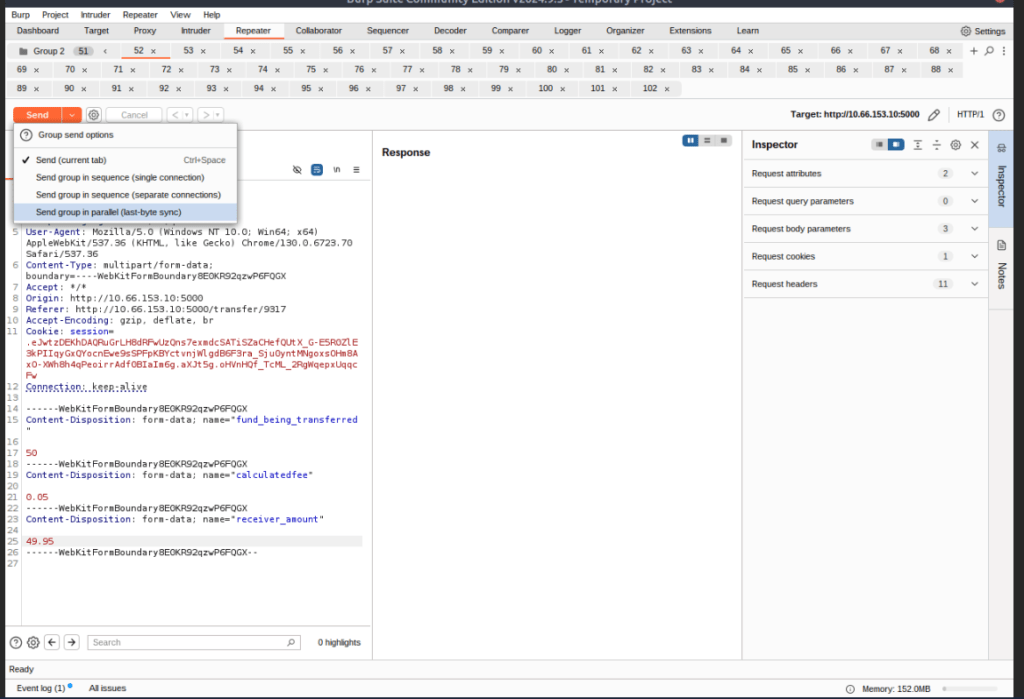The image size is (1024, 699).
Task: Select stacked horizontal response layout icon
Action: click(x=707, y=140)
